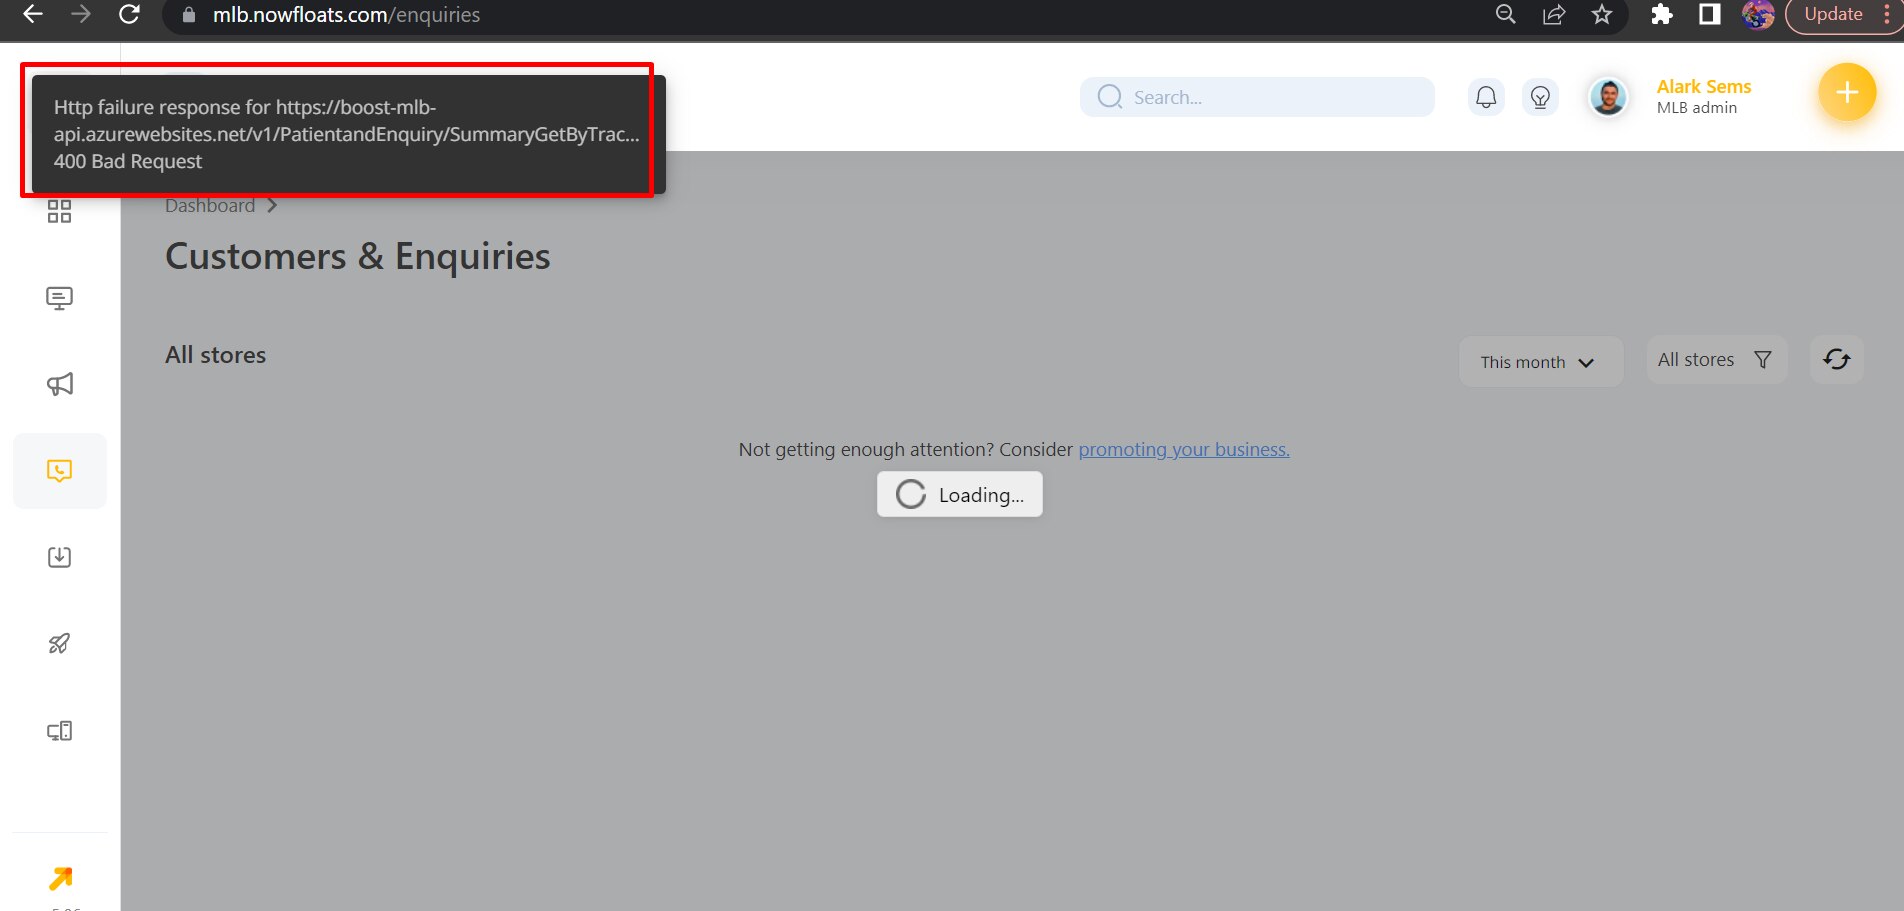
Task: Open the notifications bell icon
Action: (1486, 97)
